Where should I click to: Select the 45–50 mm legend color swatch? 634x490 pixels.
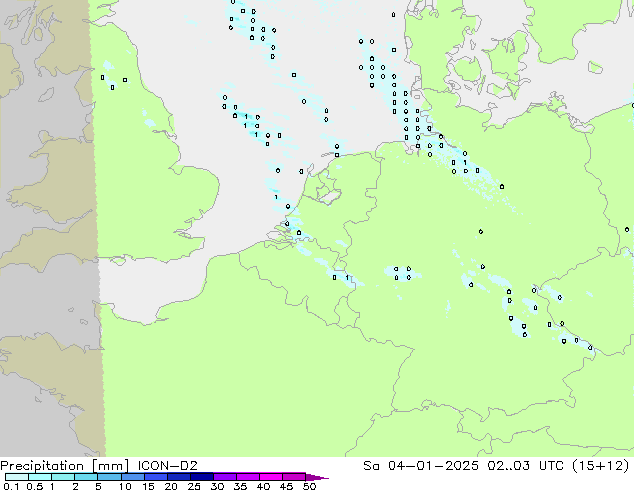coord(294,477)
